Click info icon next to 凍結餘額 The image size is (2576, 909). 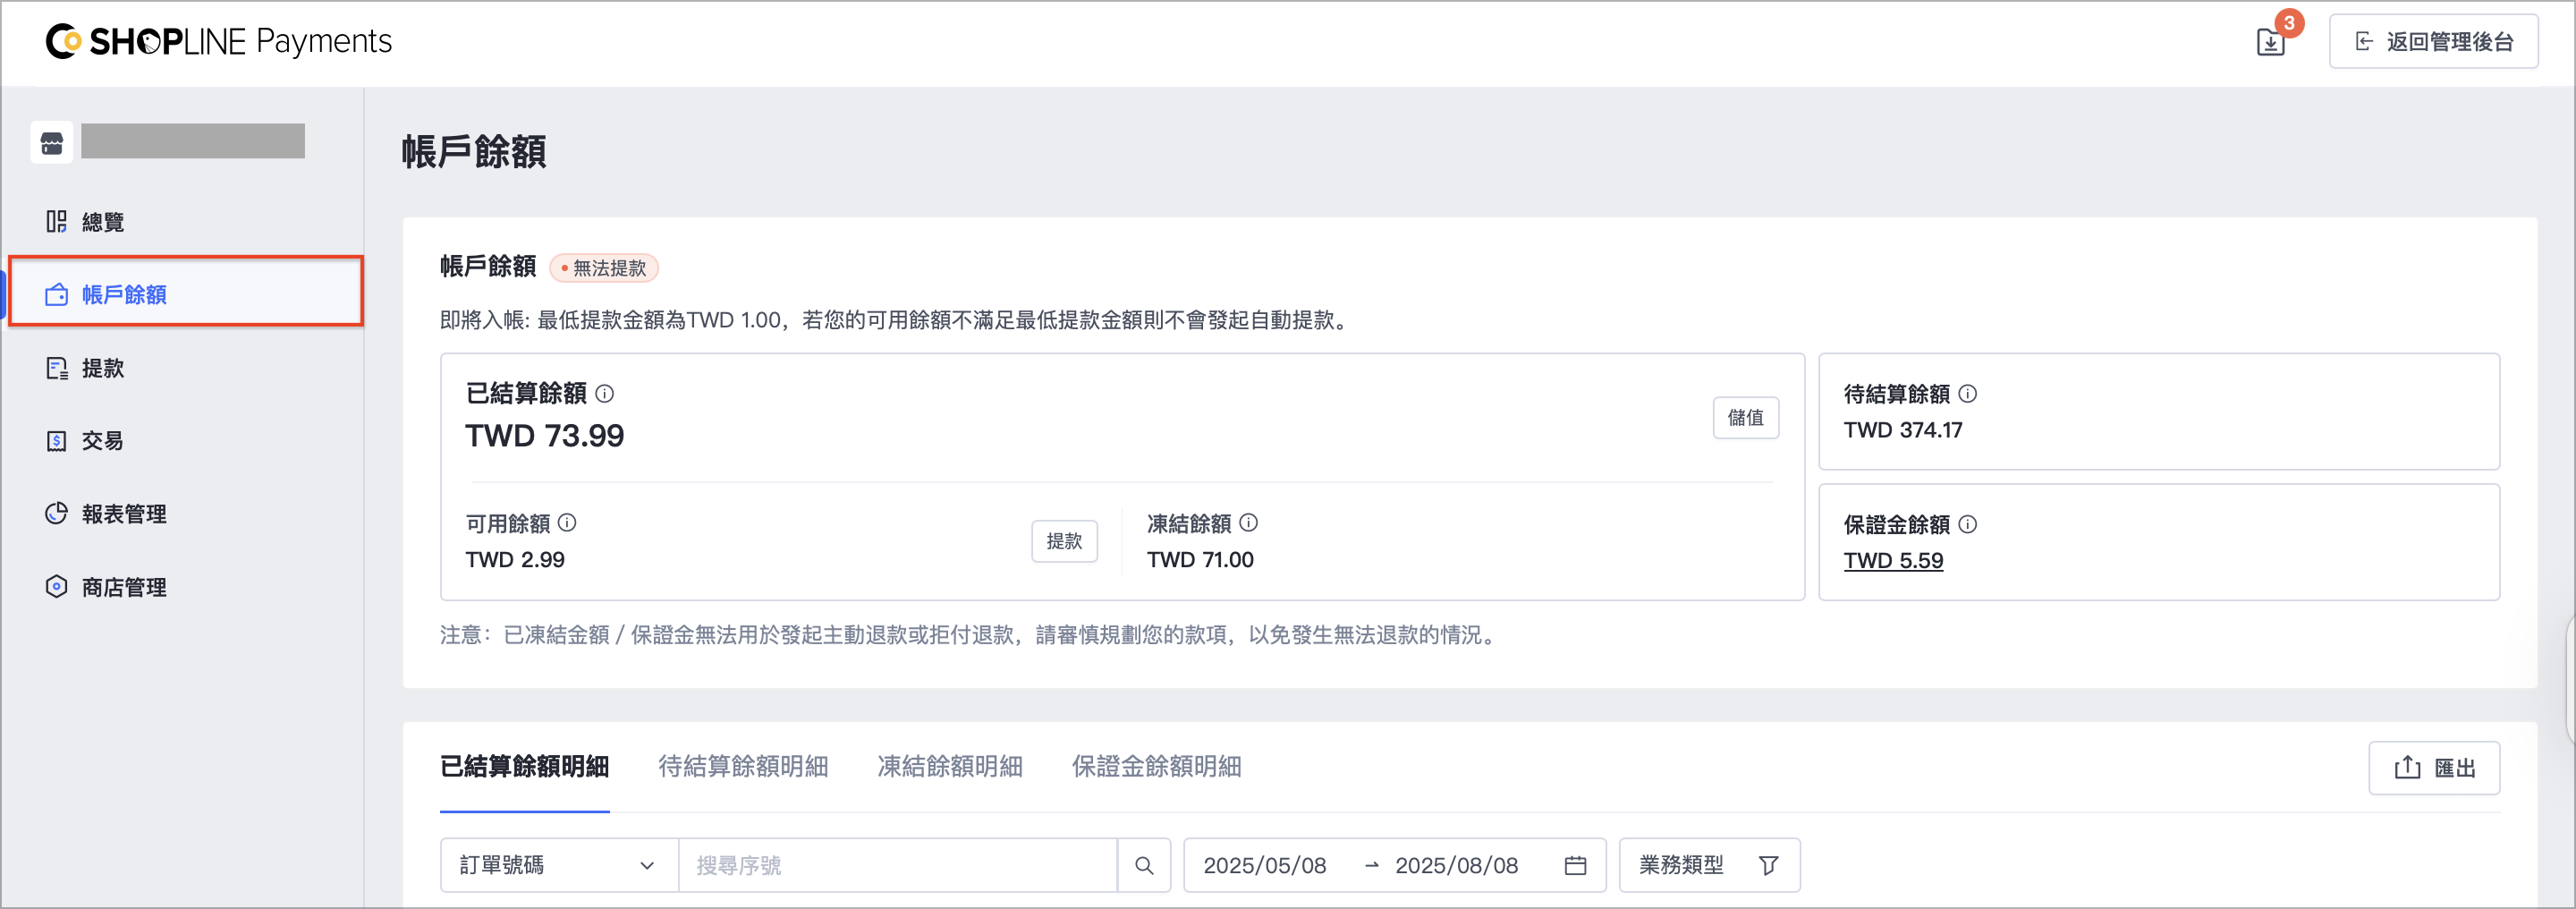(x=1248, y=523)
